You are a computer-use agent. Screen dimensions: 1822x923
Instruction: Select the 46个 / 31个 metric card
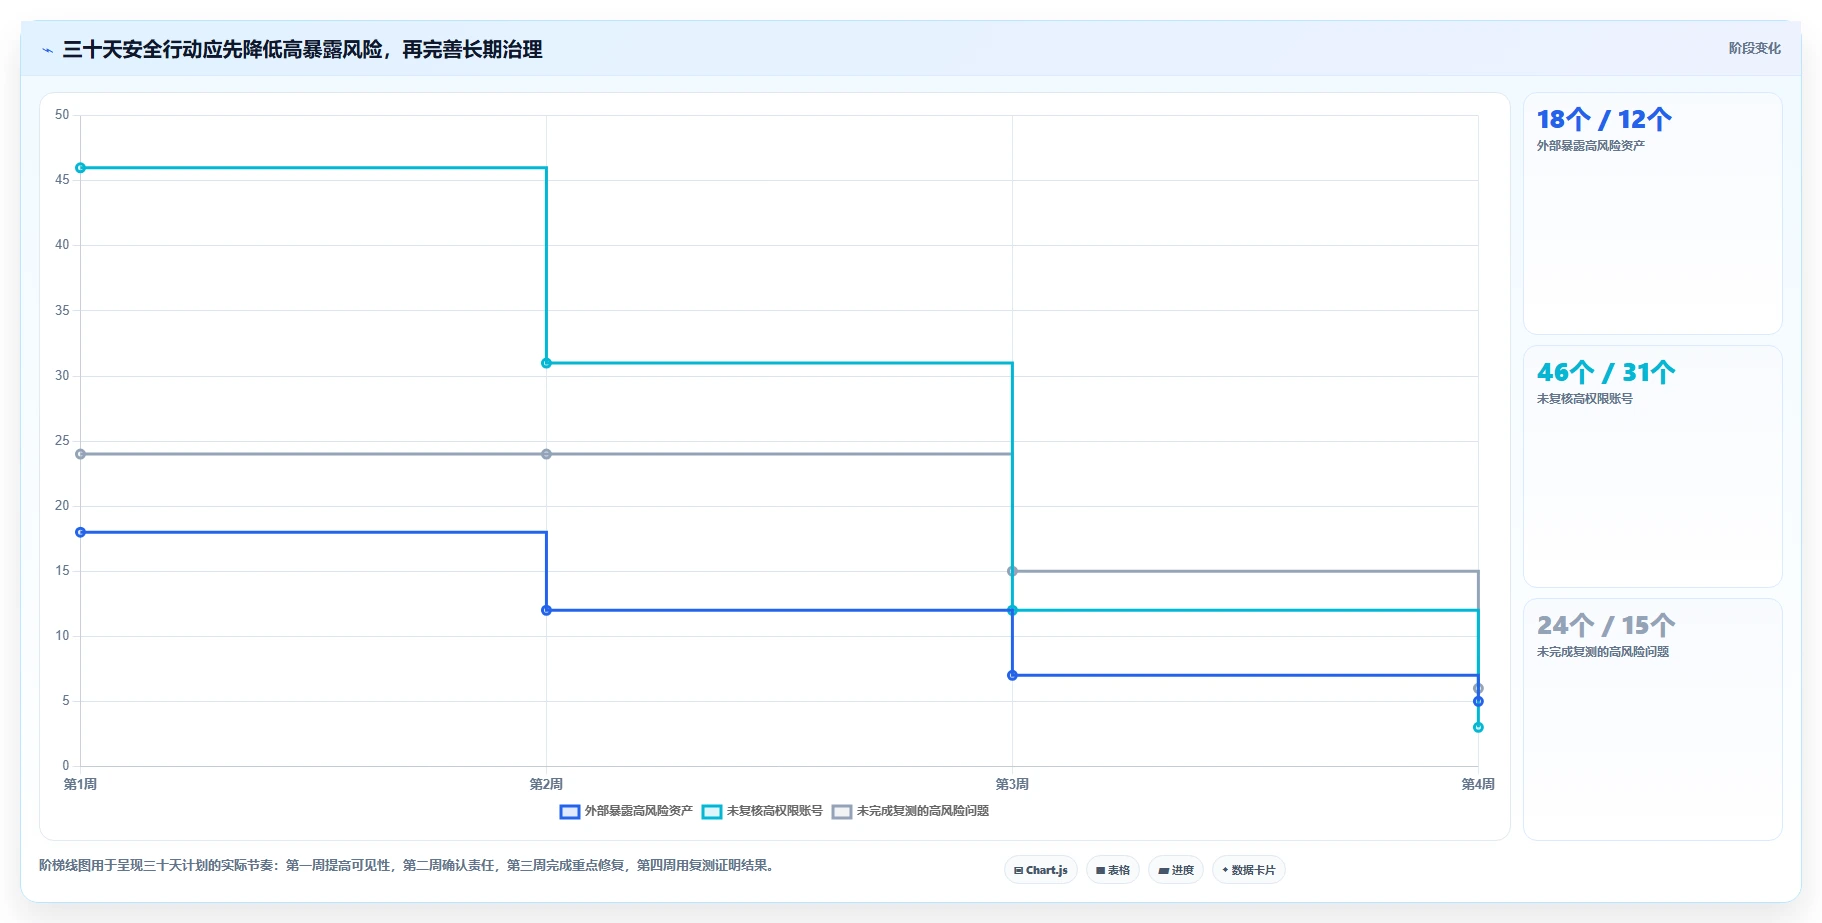coord(1652,467)
